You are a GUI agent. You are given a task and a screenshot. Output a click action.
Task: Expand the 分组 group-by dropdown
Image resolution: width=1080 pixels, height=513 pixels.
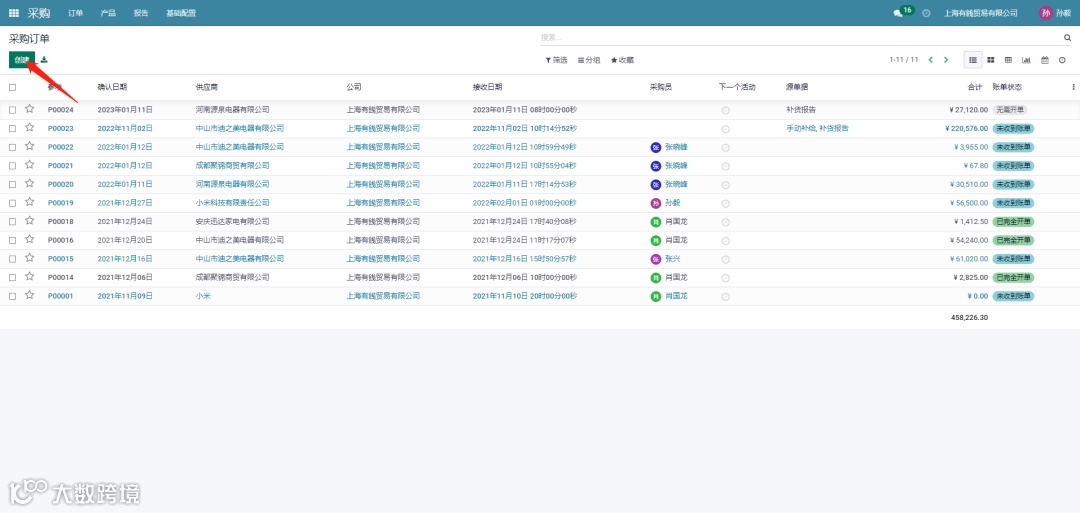(589, 60)
